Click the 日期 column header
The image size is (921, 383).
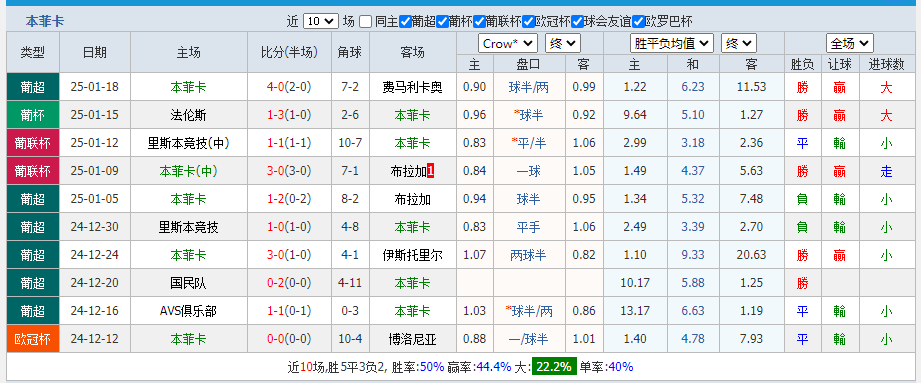(x=95, y=52)
